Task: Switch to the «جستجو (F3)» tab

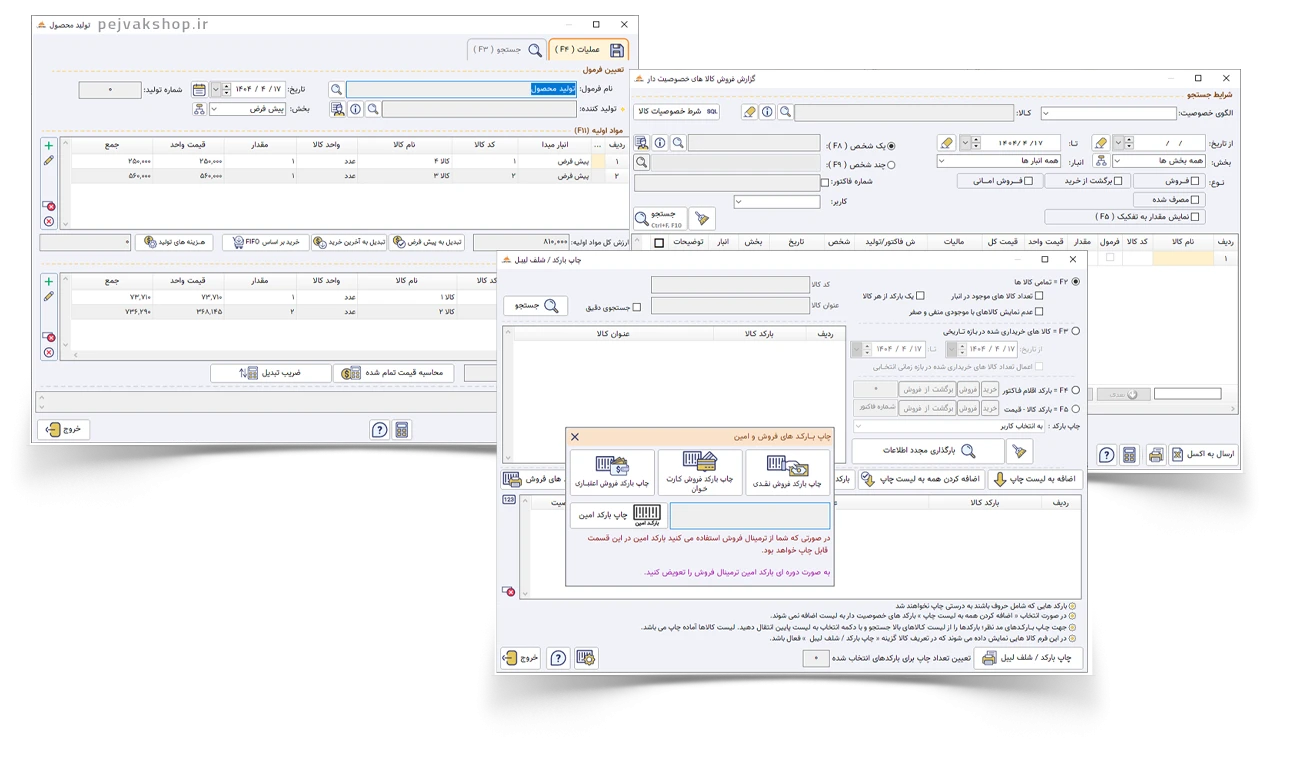Action: [x=506, y=48]
